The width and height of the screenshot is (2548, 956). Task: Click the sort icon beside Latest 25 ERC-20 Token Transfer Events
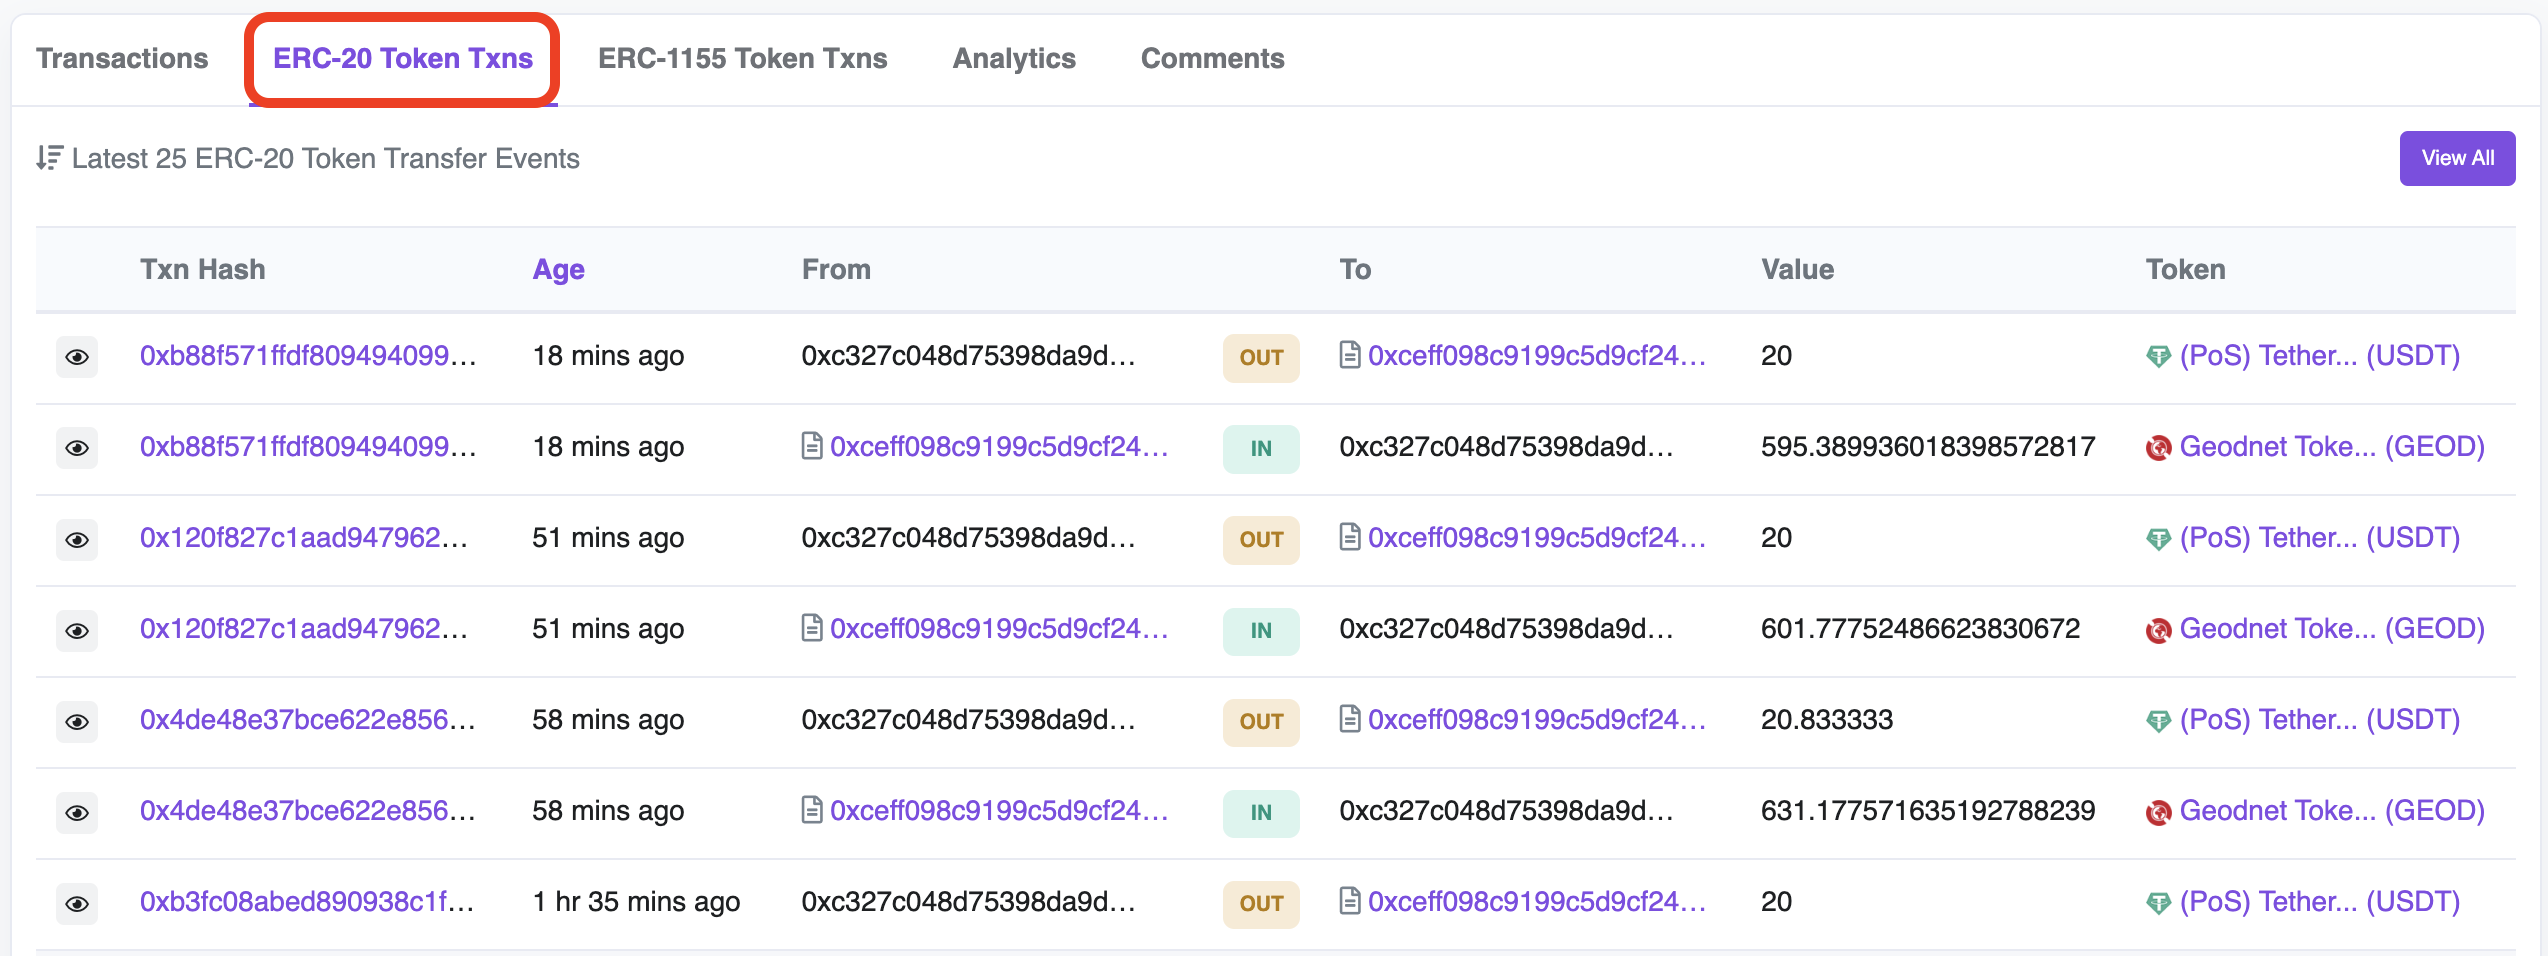click(x=49, y=158)
